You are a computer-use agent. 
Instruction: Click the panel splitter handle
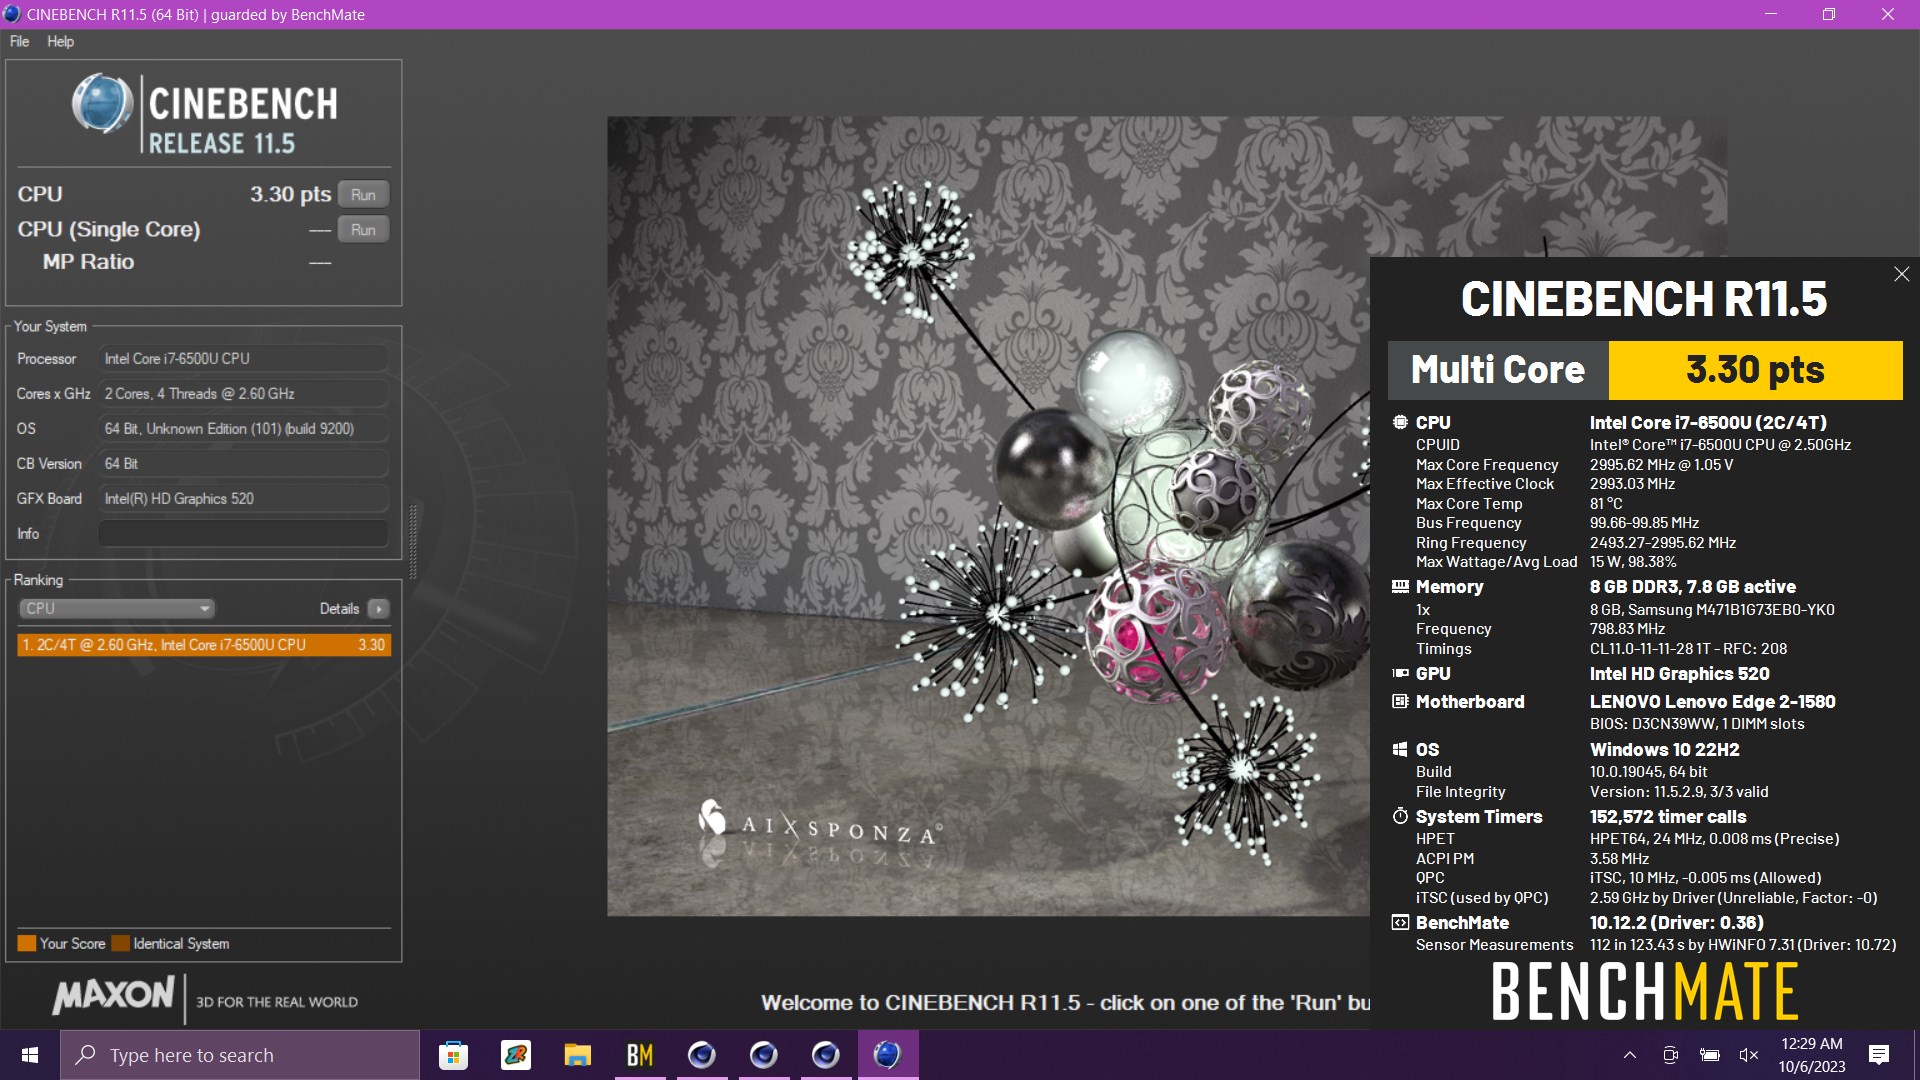point(412,543)
